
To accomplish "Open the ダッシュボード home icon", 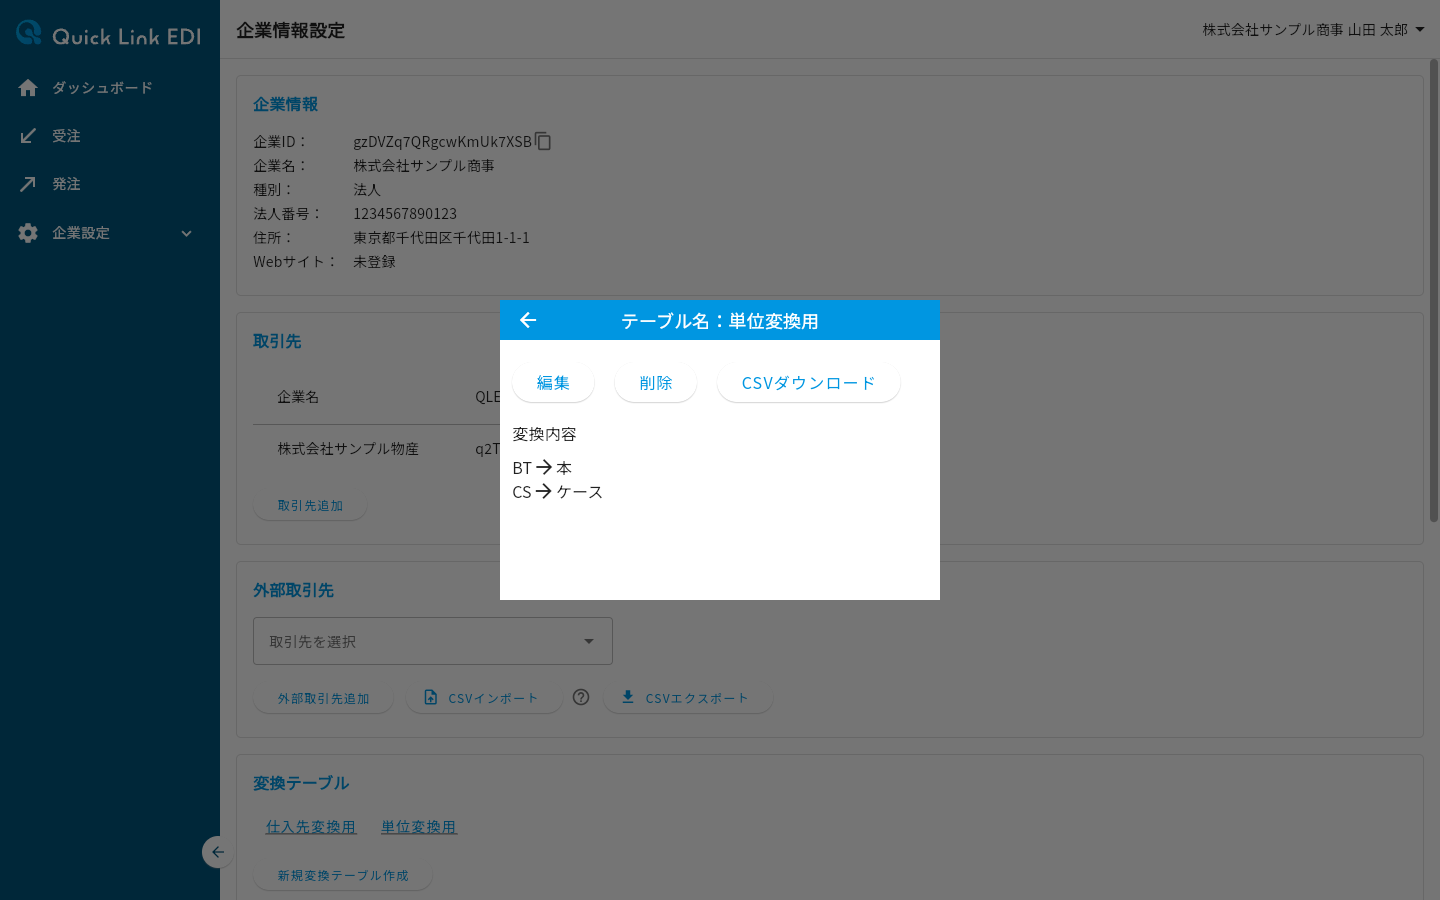I will [x=28, y=88].
